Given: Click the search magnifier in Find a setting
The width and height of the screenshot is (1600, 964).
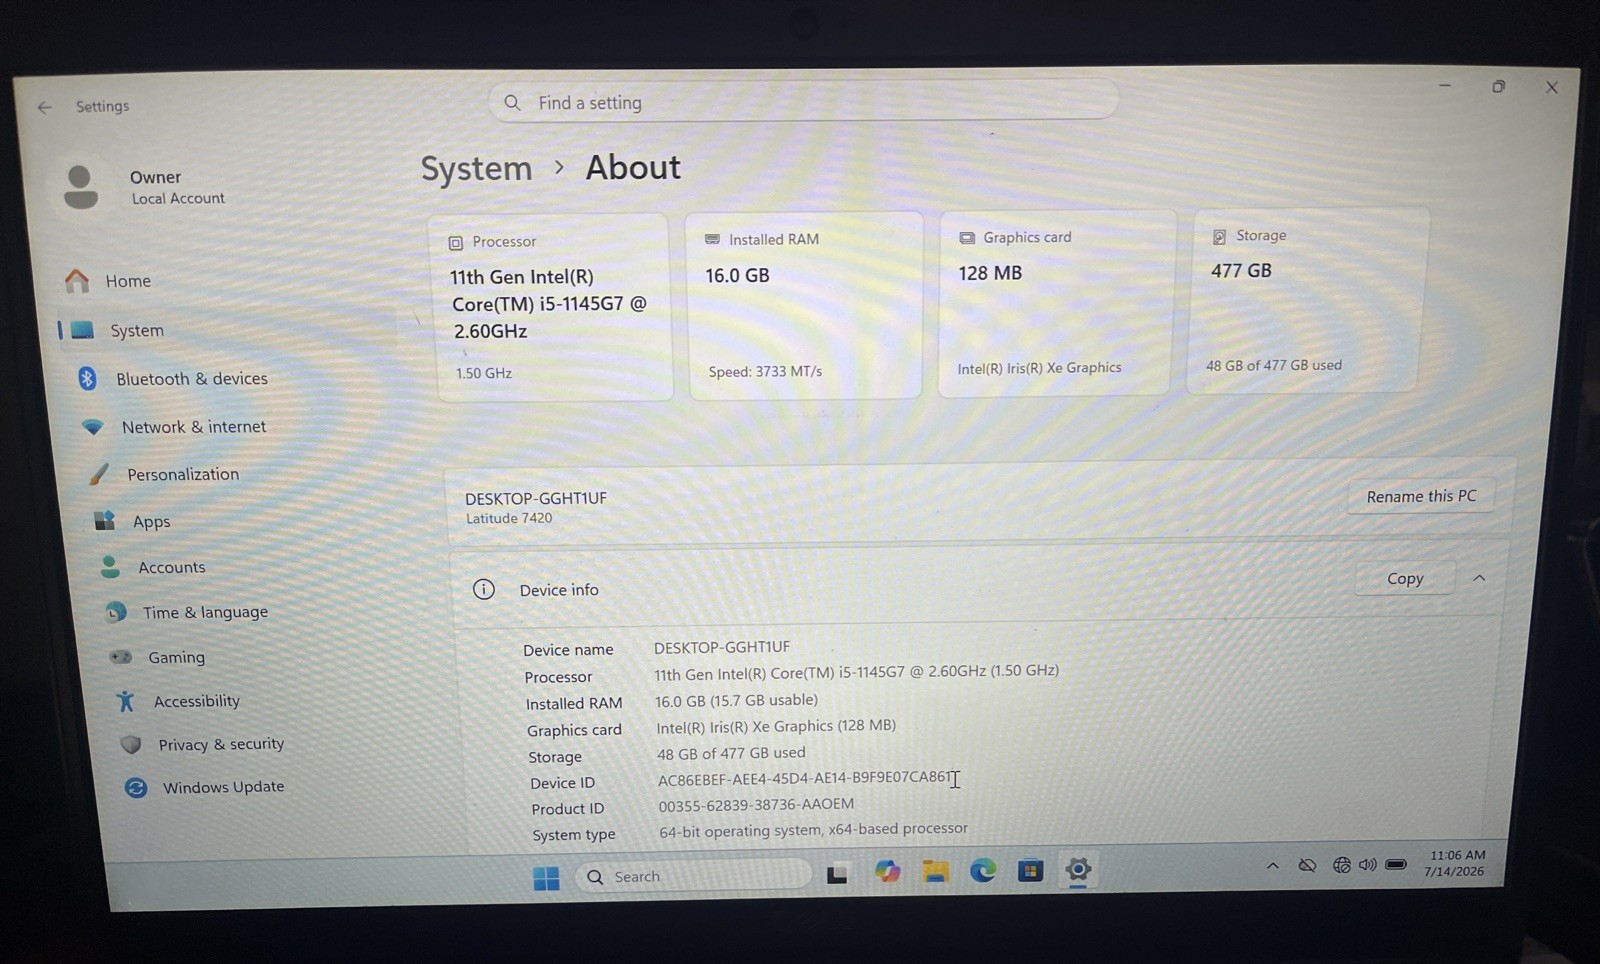Looking at the screenshot, I should click(x=512, y=102).
